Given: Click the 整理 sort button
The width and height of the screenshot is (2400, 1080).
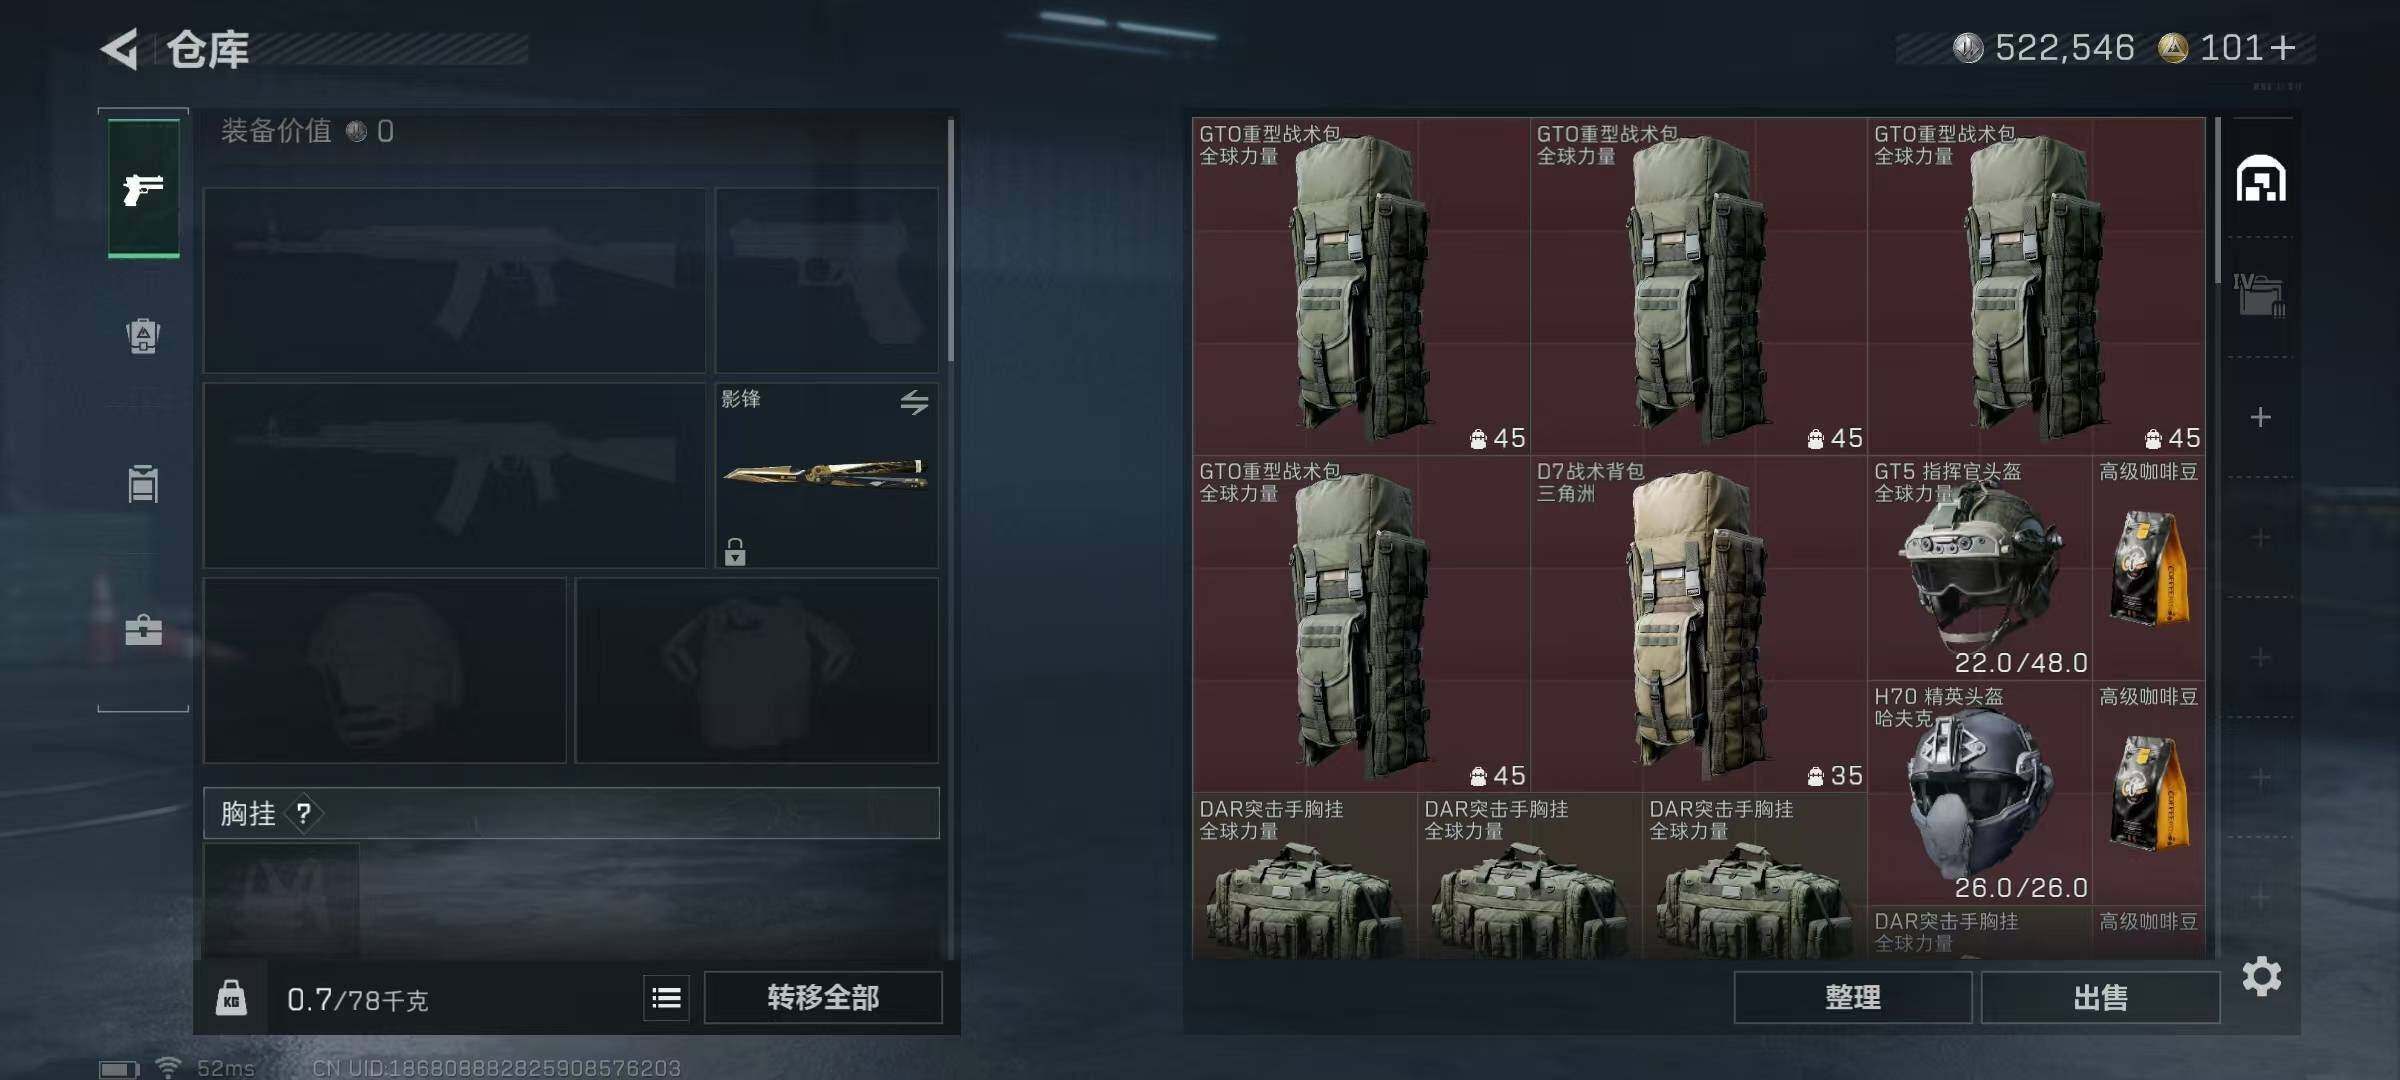Looking at the screenshot, I should (x=1852, y=997).
